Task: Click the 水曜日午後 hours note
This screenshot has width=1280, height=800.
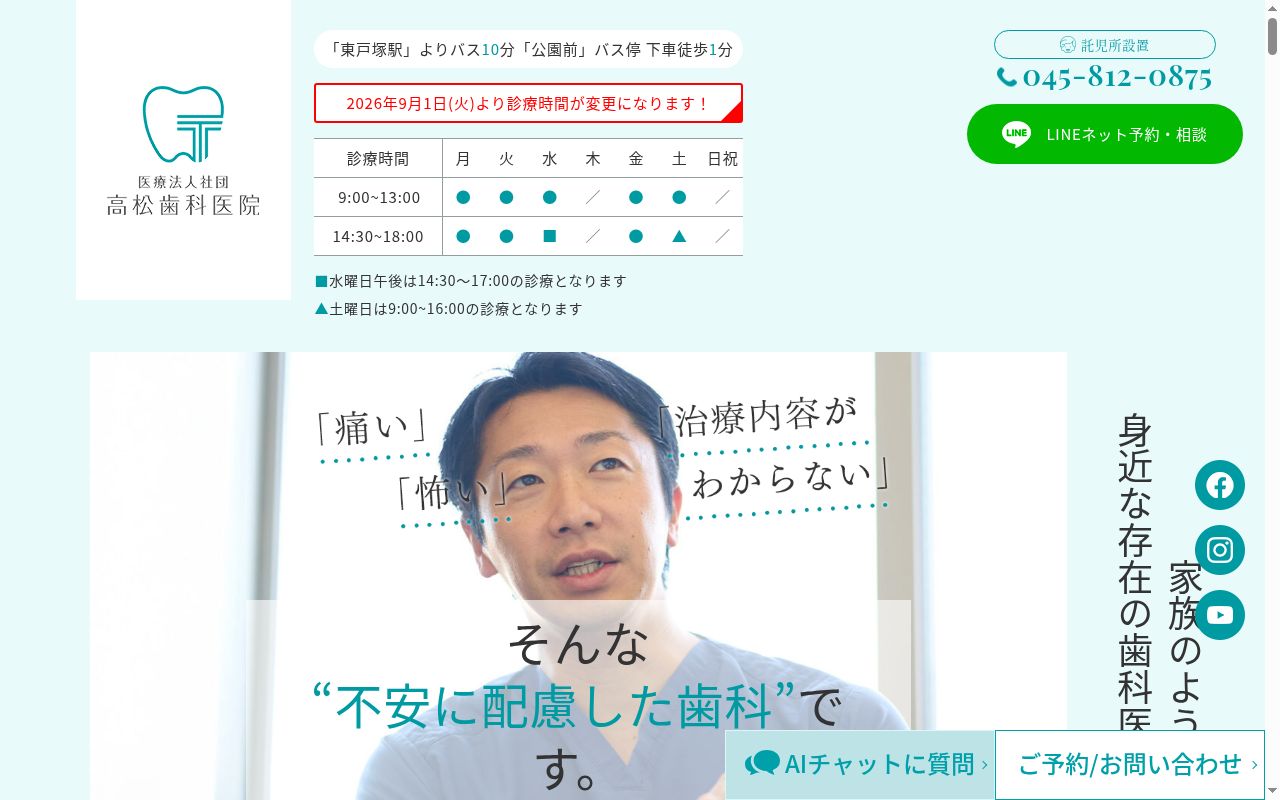Action: 471,281
